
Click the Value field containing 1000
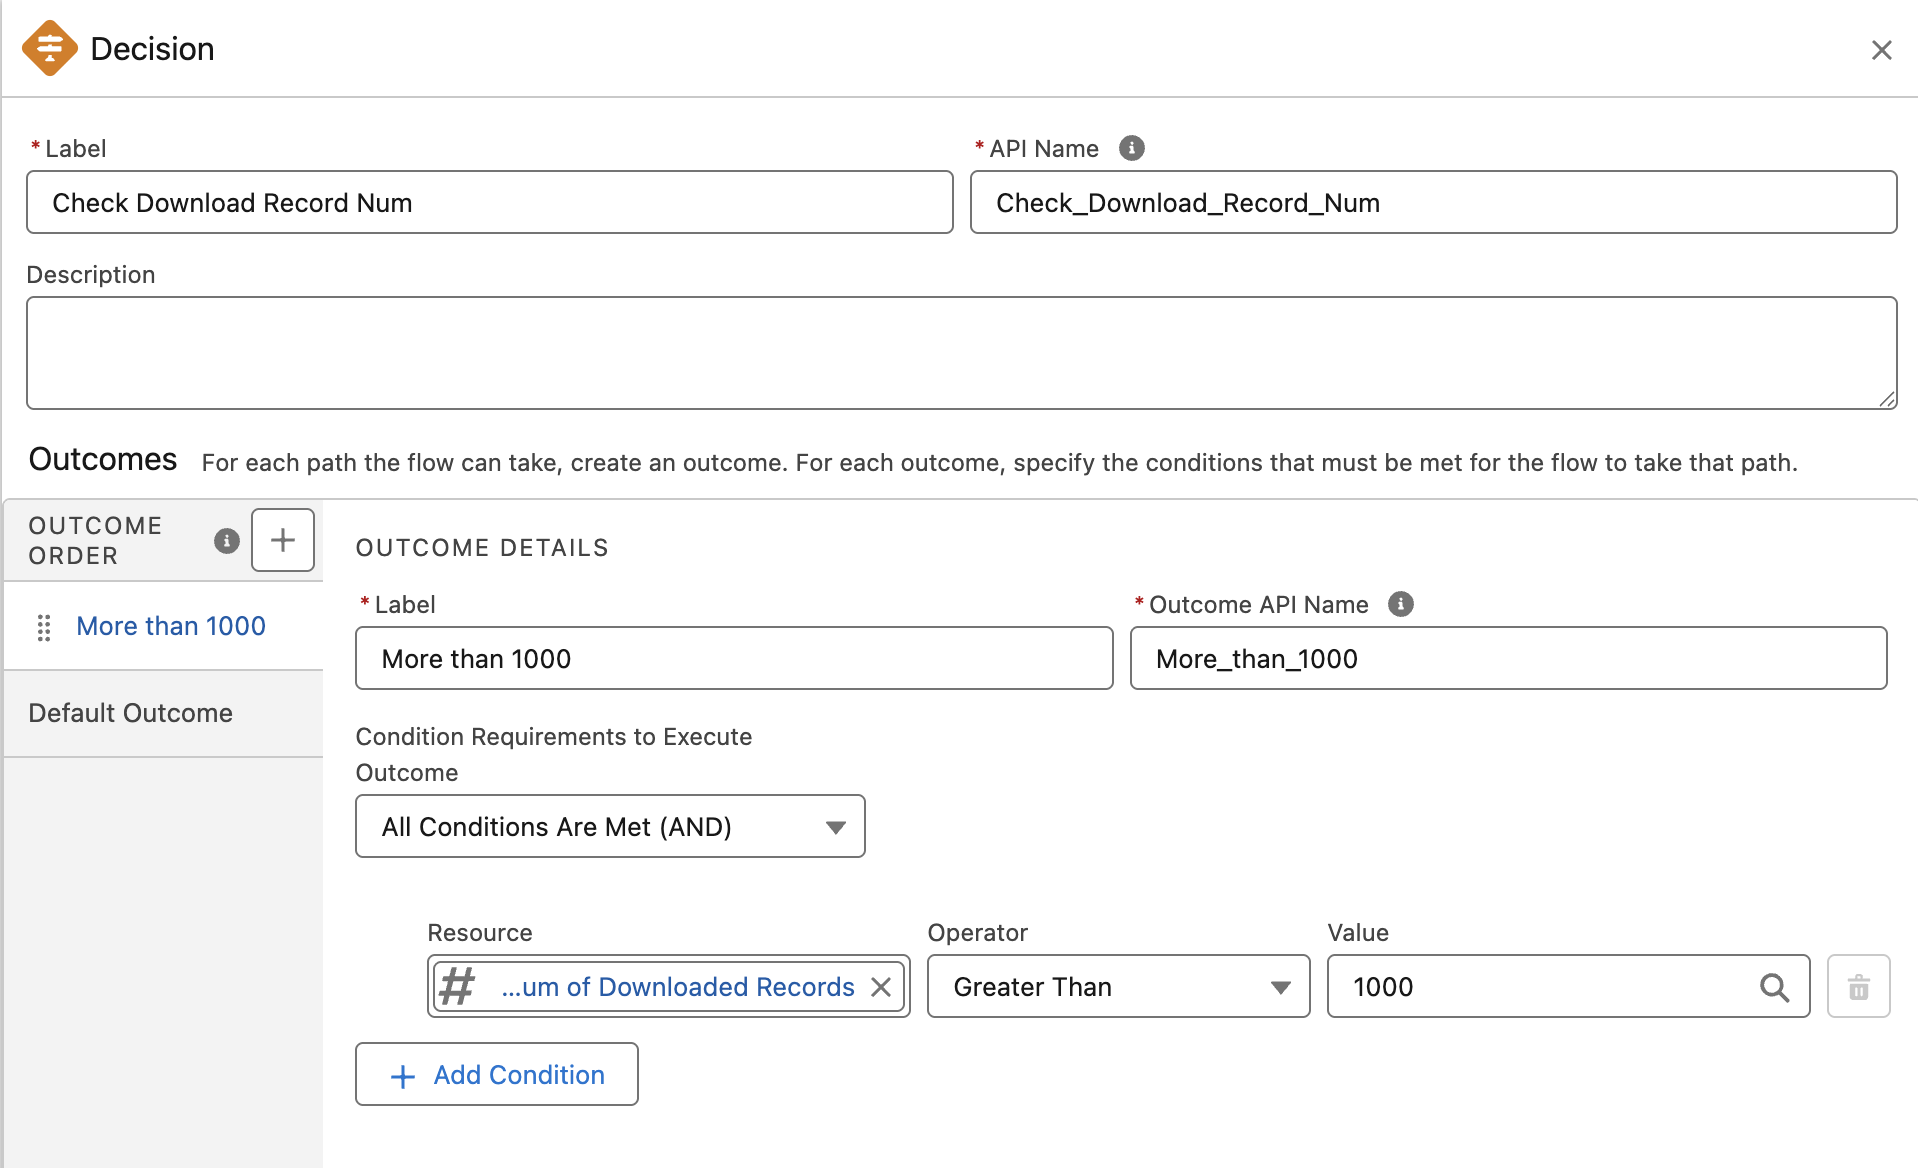point(1540,987)
